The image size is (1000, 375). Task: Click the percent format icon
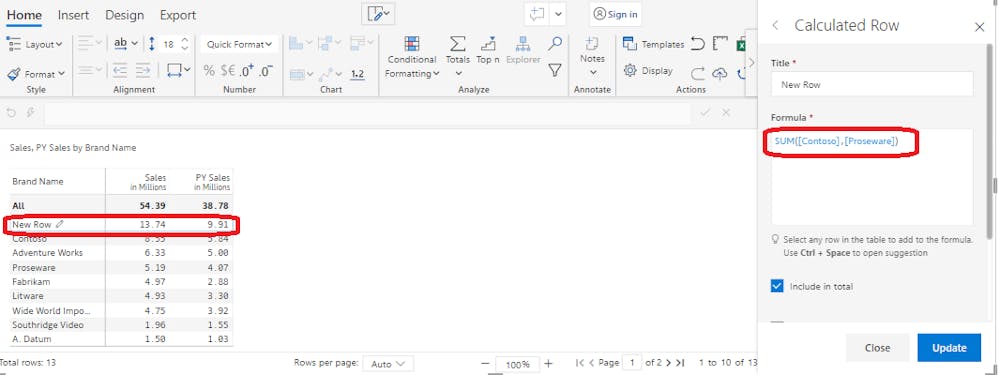pos(209,71)
